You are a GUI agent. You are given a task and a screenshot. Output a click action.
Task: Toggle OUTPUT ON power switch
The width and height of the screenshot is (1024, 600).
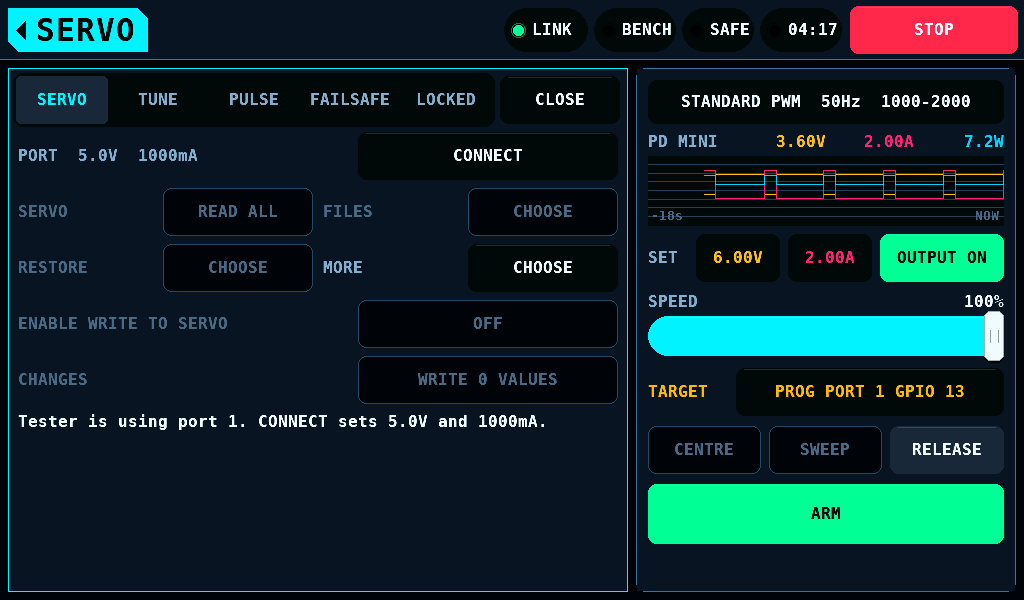coord(942,258)
